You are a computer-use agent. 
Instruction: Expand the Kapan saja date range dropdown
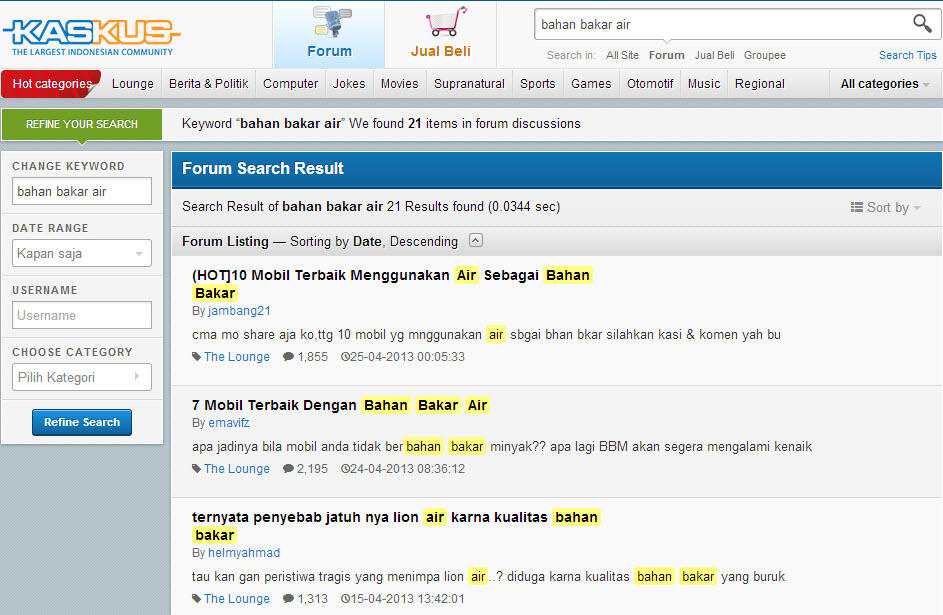click(x=82, y=254)
